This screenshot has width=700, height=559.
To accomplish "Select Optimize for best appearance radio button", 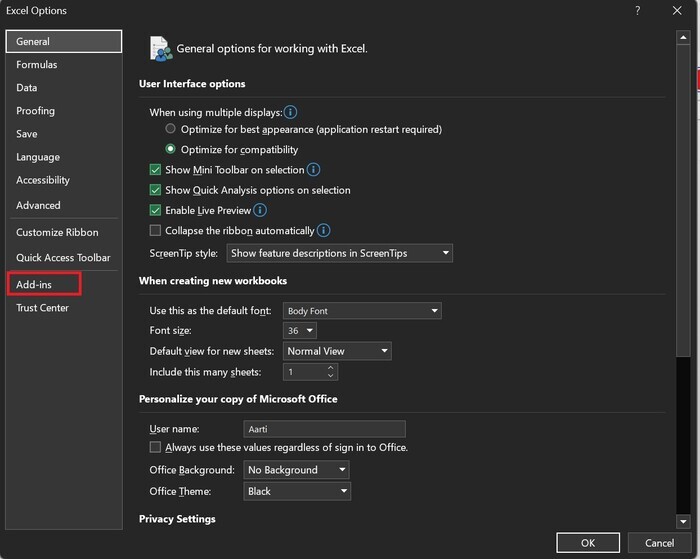I will [171, 129].
